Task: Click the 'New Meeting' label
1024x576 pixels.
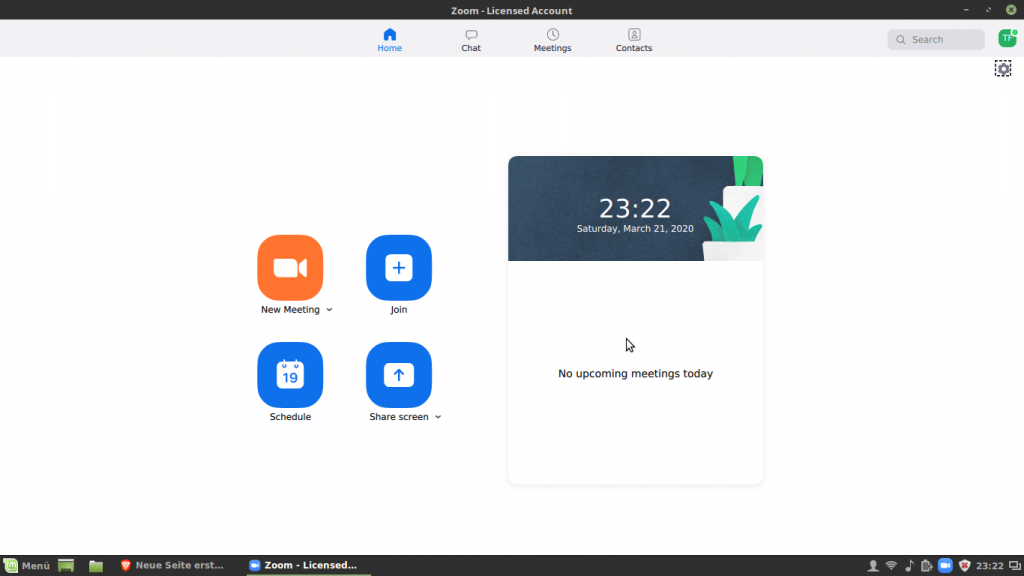Action: point(290,310)
